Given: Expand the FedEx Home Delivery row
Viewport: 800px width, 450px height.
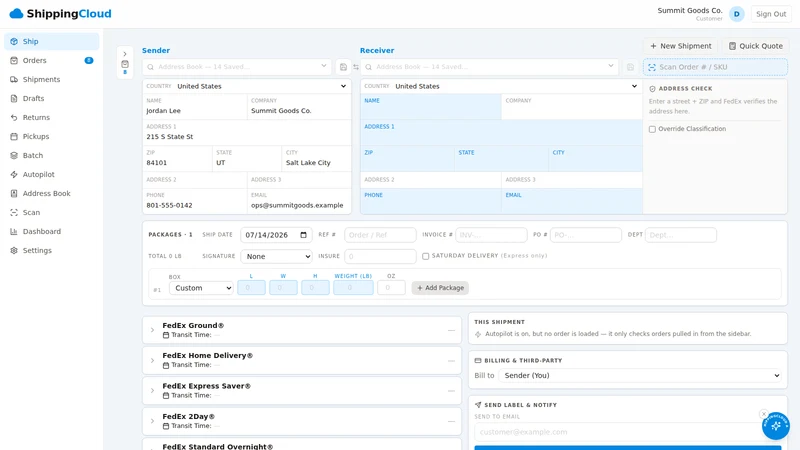Looking at the screenshot, I should pyautogui.click(x=302, y=360).
